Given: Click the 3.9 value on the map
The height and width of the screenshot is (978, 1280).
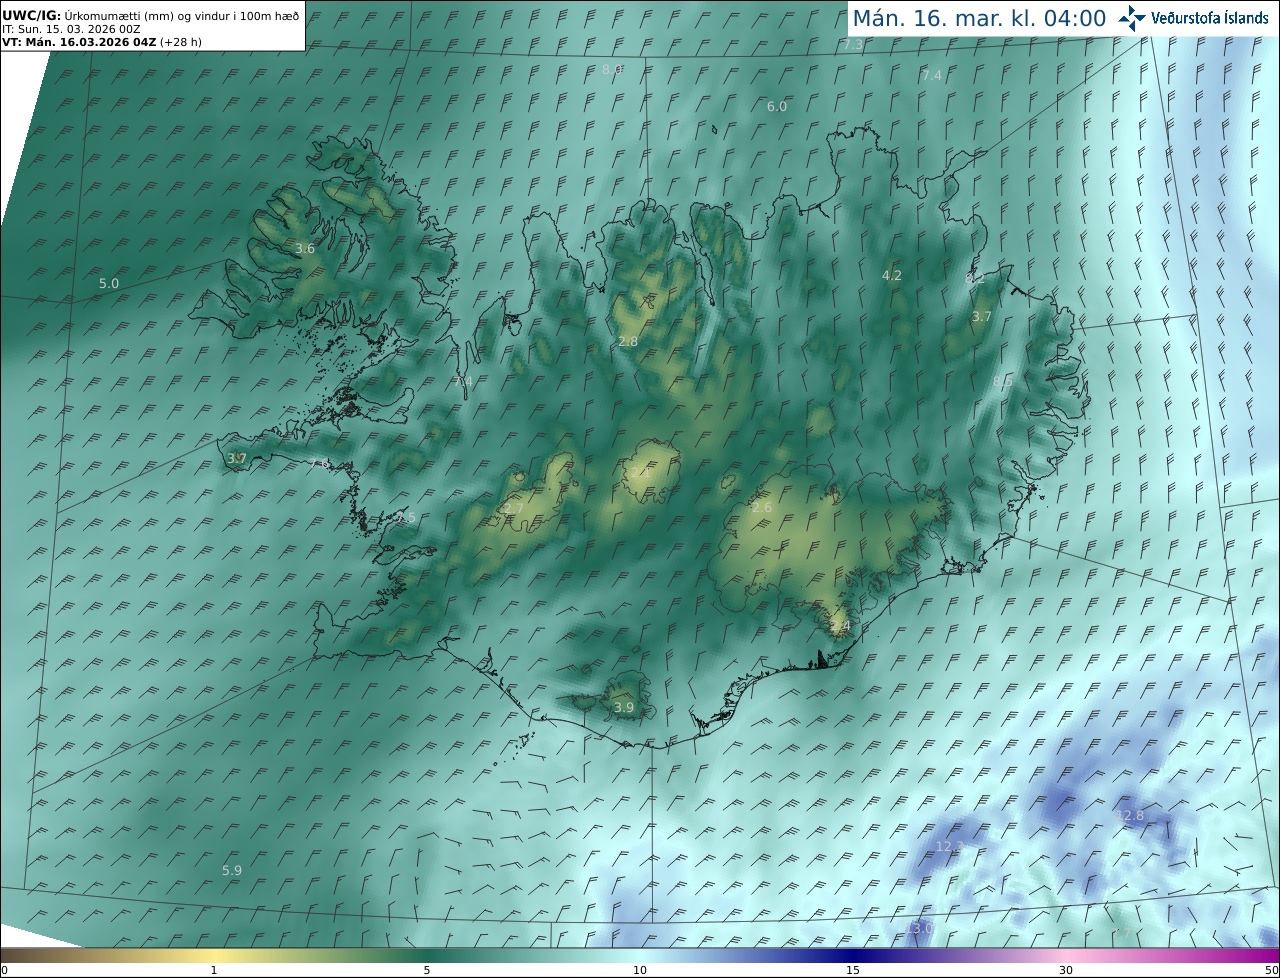Looking at the screenshot, I should click(624, 707).
